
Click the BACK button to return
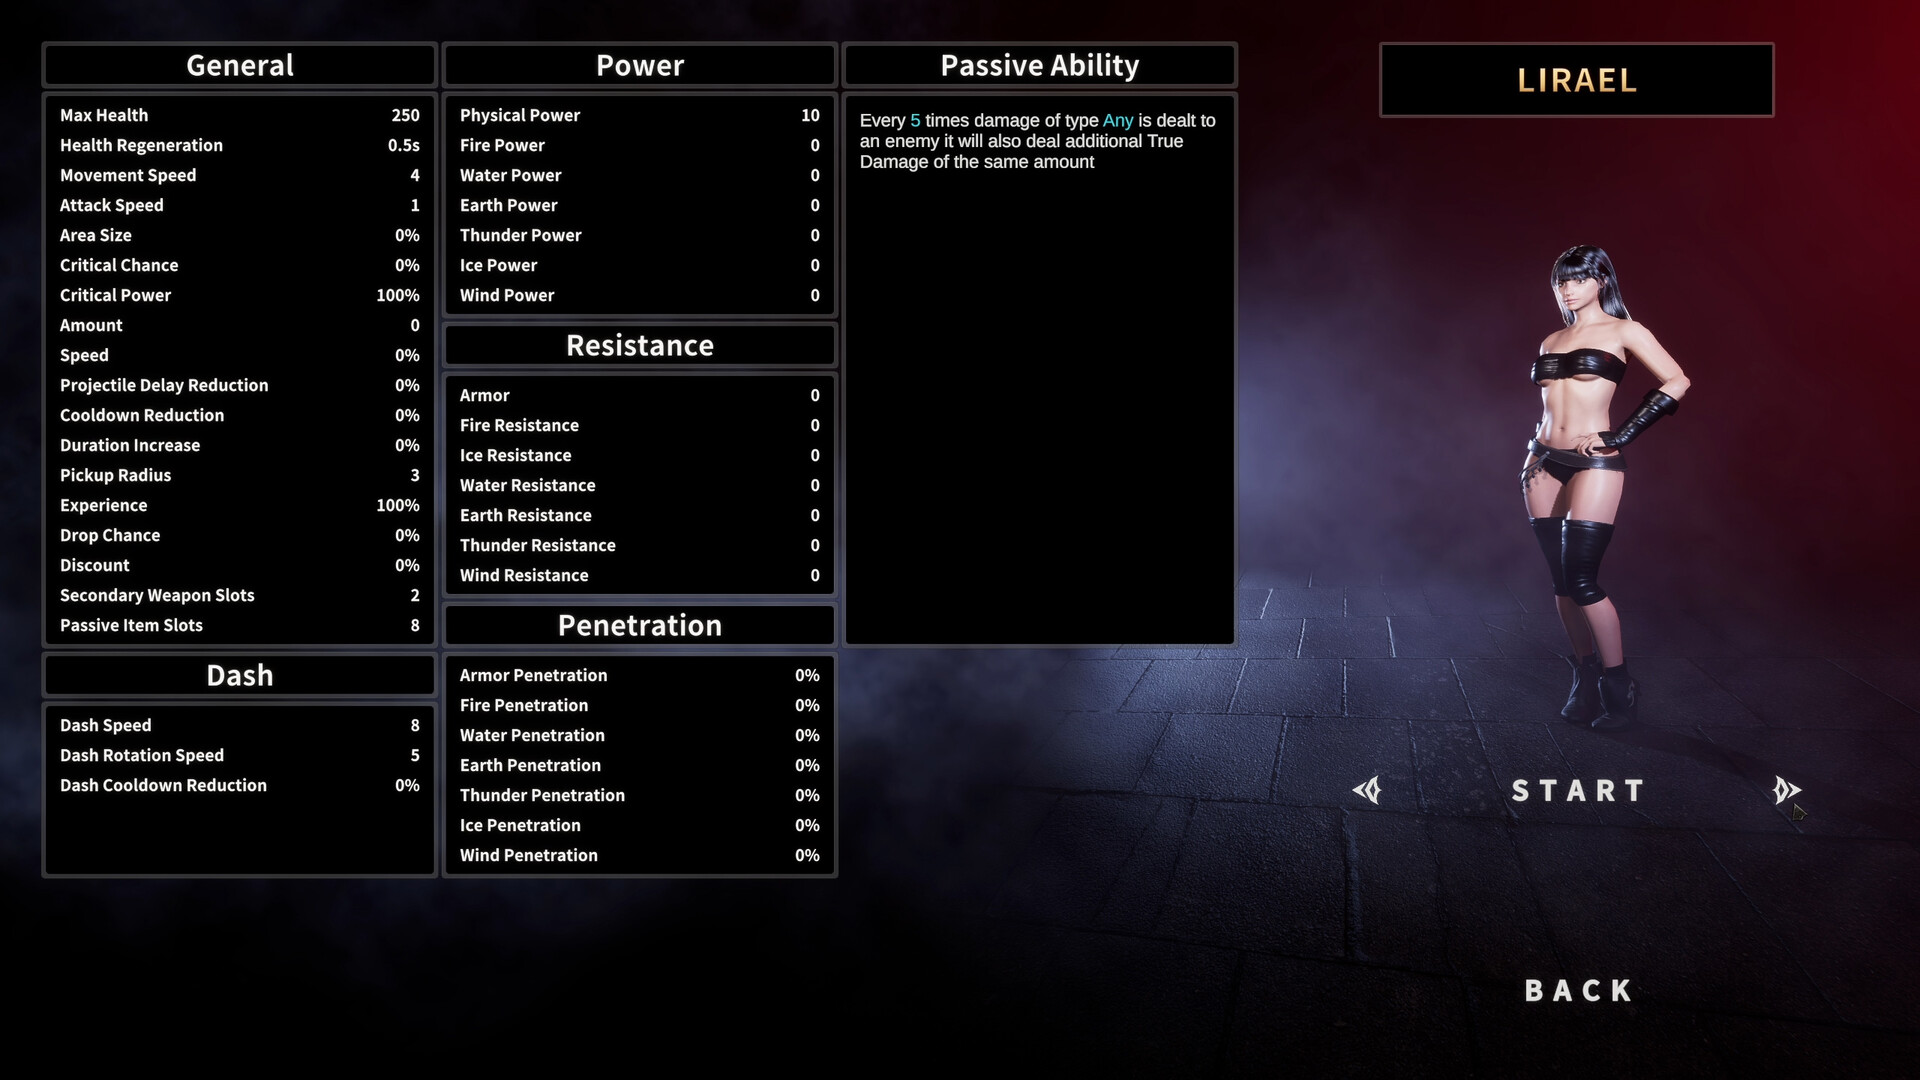(1578, 990)
